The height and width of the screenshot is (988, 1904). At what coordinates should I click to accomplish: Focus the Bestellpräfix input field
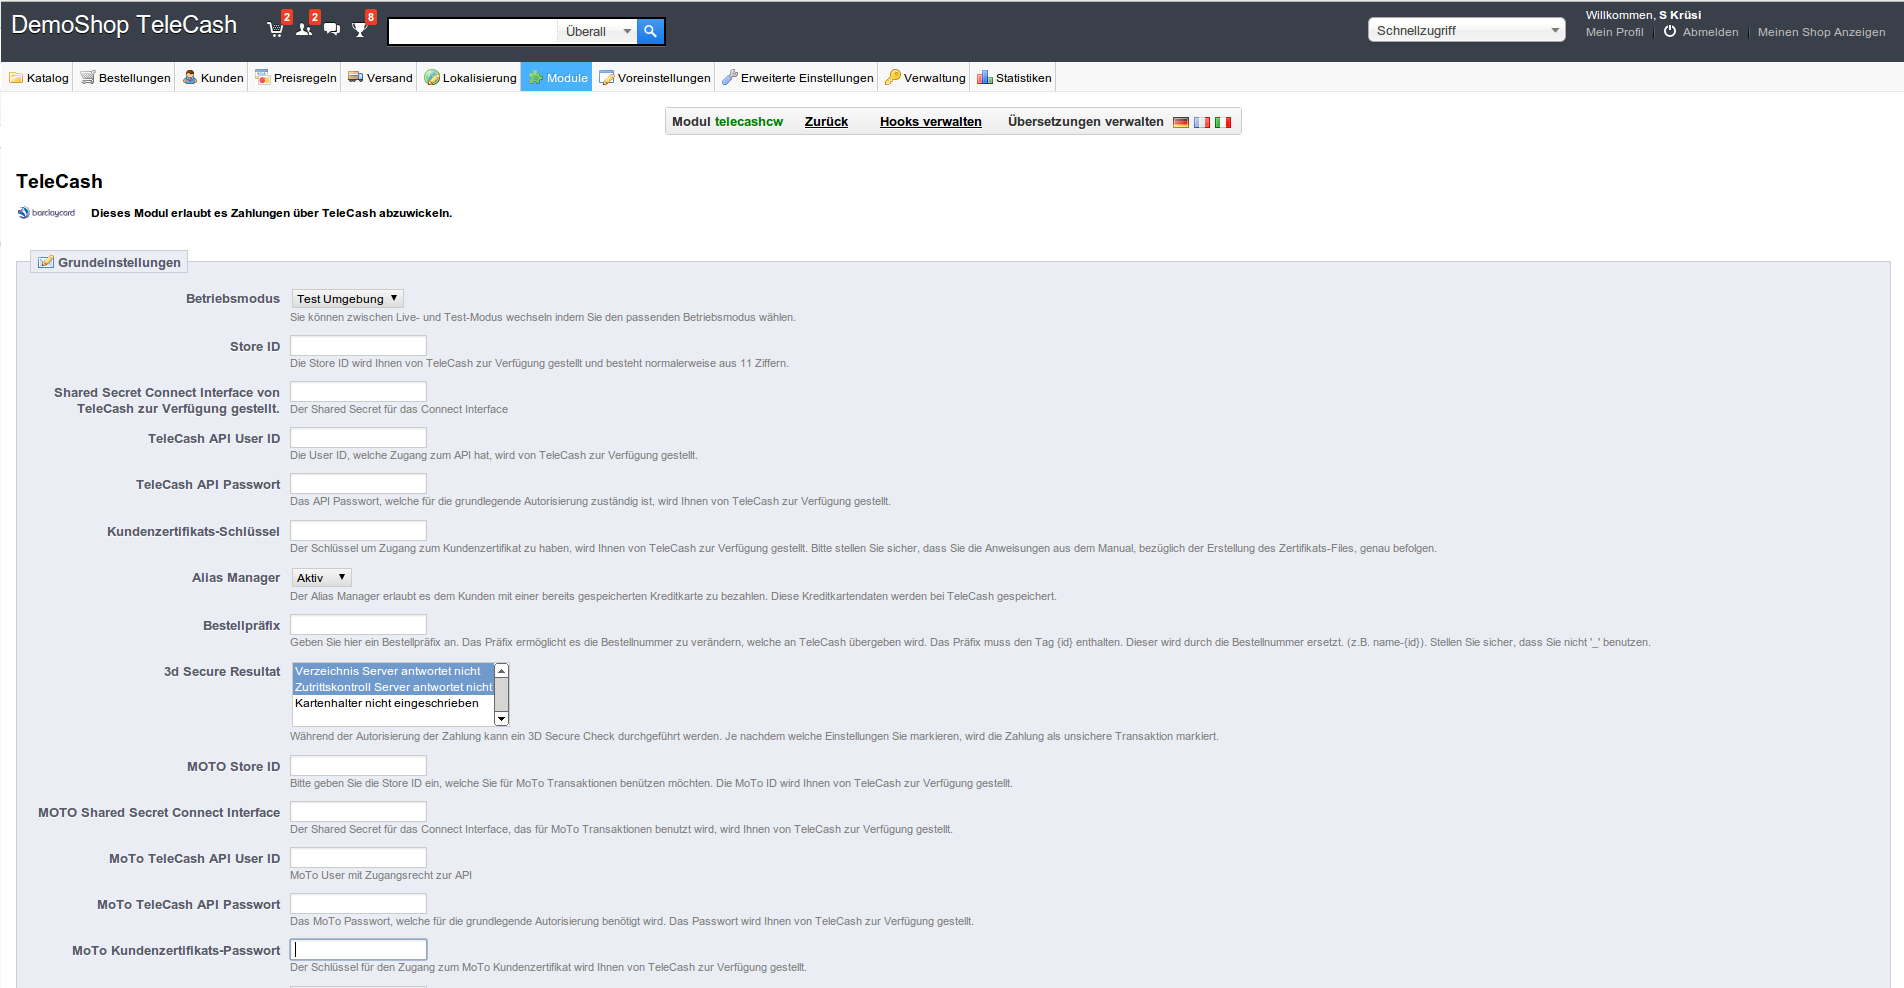pos(358,624)
